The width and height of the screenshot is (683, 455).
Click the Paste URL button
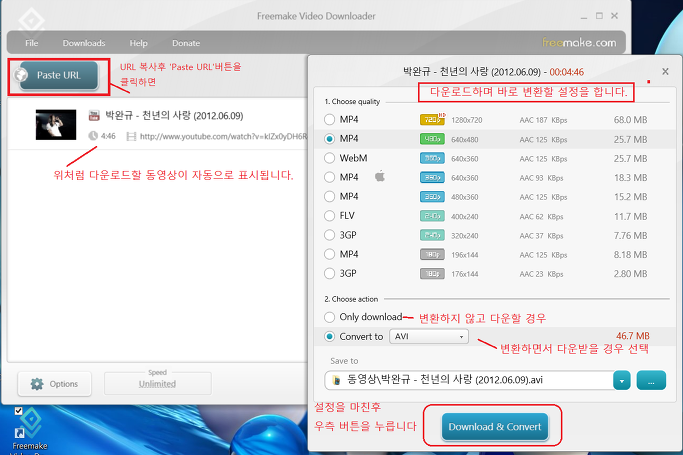pyautogui.click(x=59, y=75)
